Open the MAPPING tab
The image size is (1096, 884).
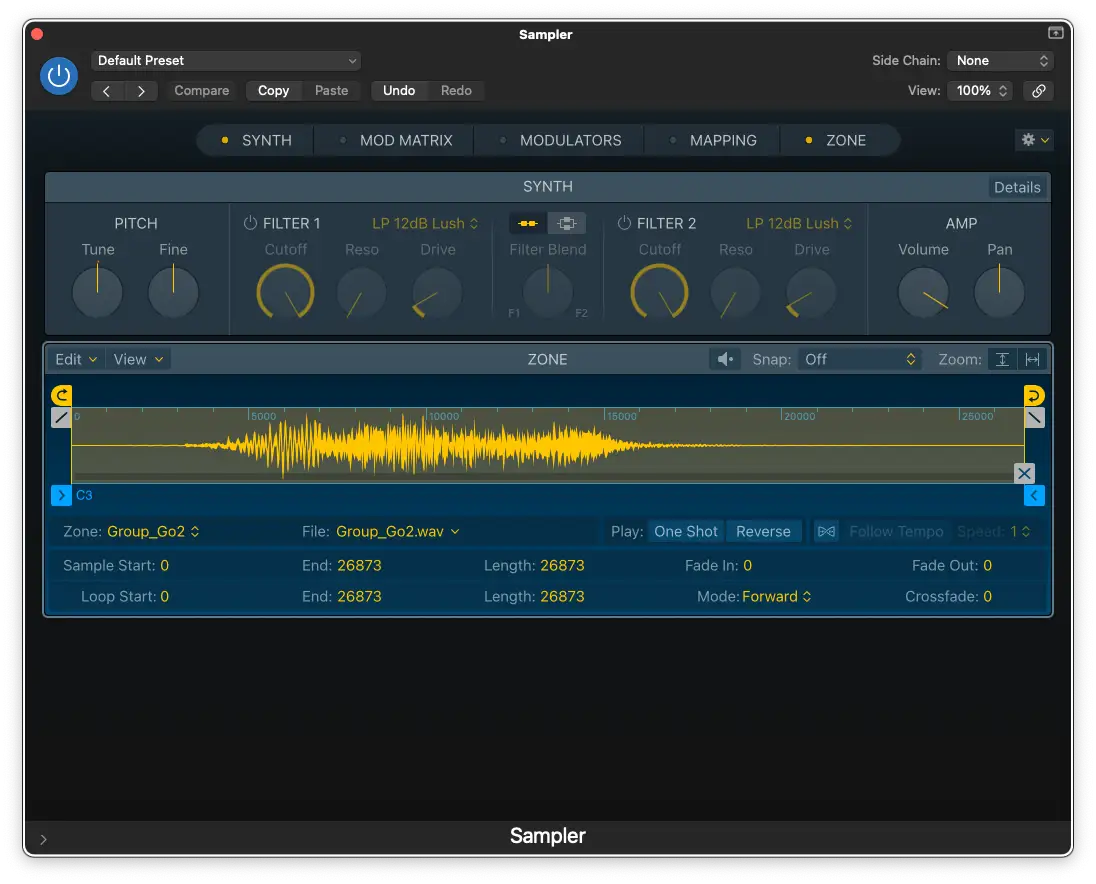click(x=722, y=141)
